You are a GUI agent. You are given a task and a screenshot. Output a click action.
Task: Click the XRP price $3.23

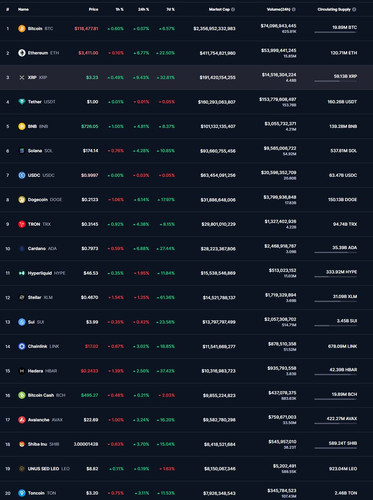tap(92, 77)
